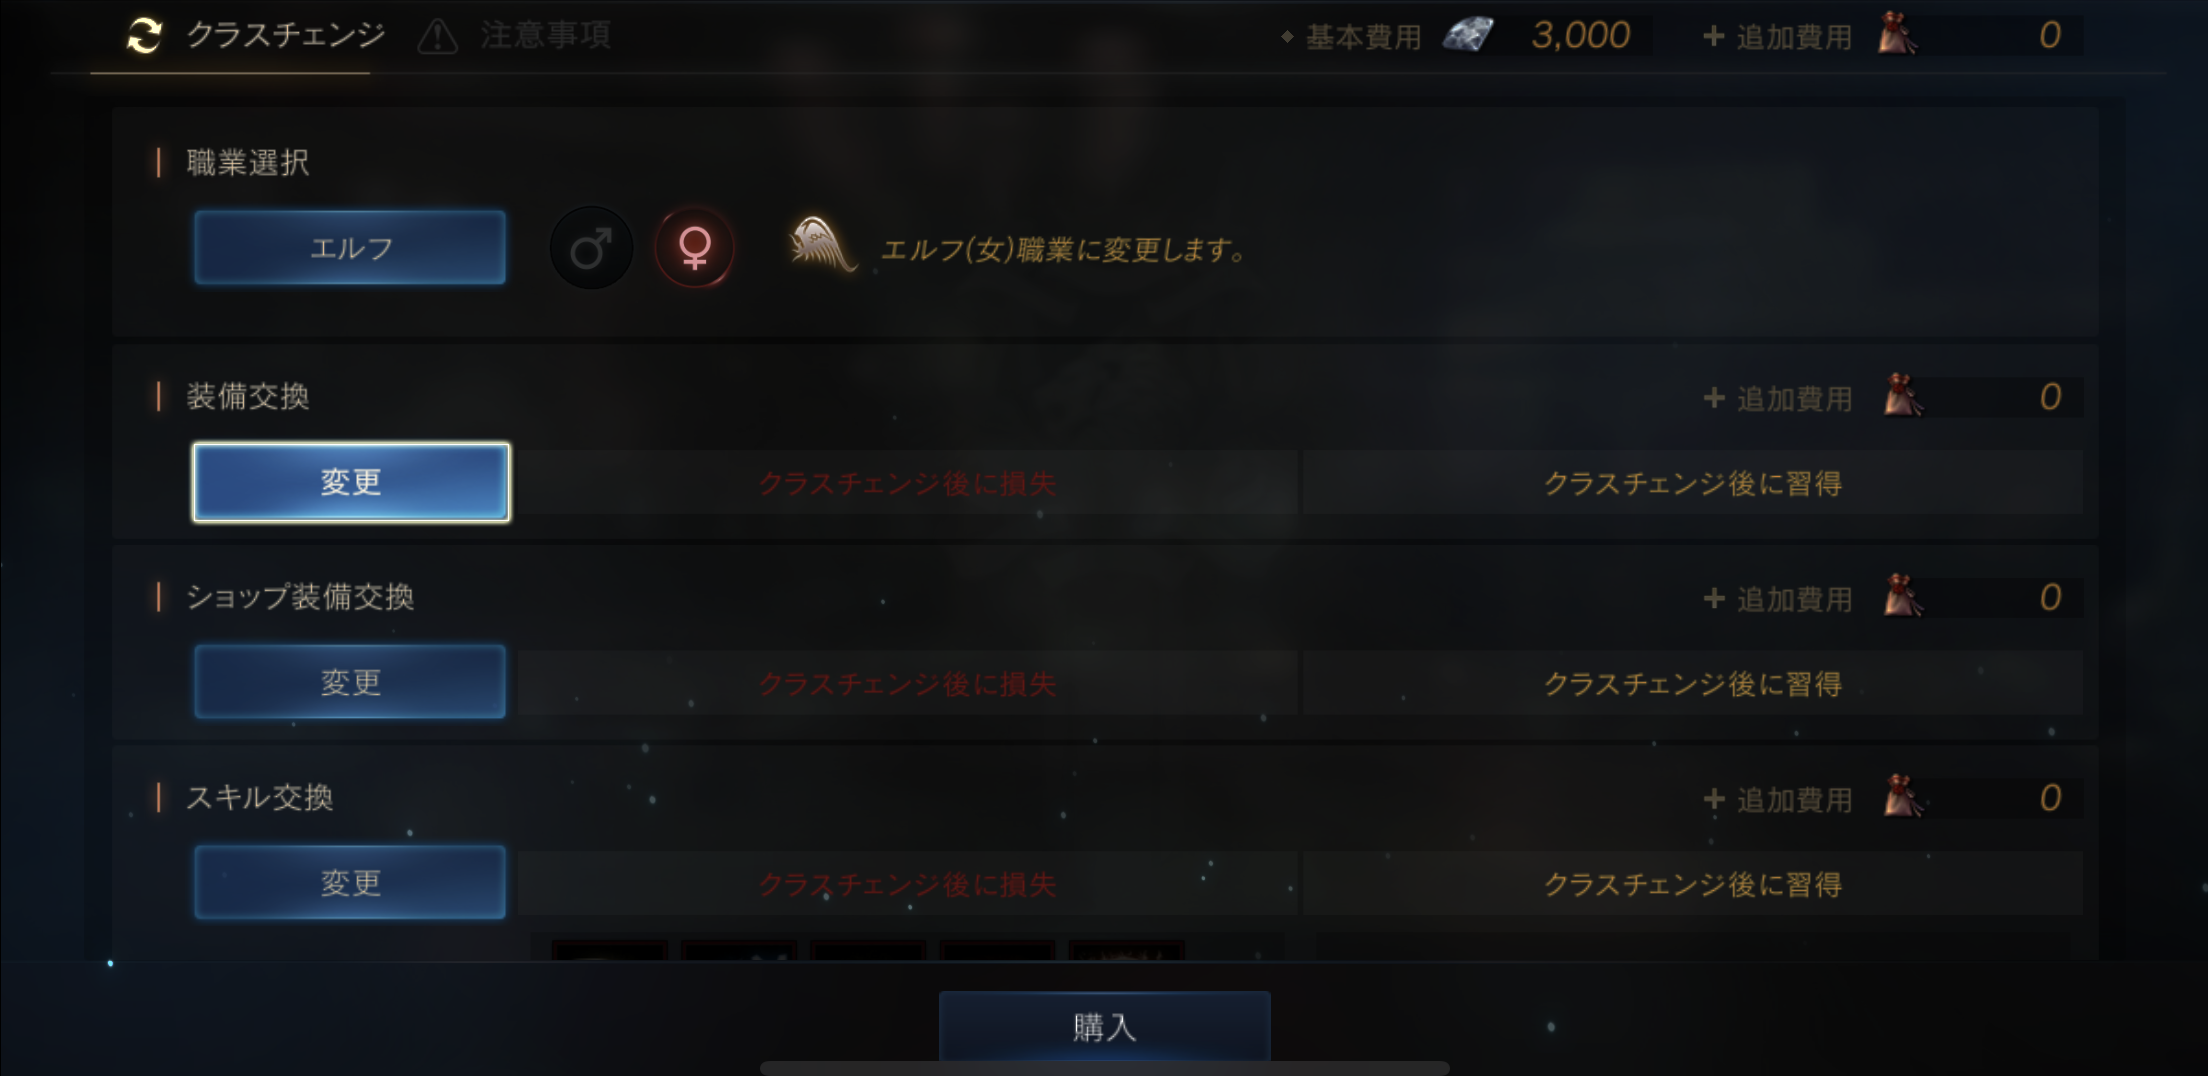The height and width of the screenshot is (1076, 2208).
Task: Click the elf wing emblem icon
Action: pos(822,245)
